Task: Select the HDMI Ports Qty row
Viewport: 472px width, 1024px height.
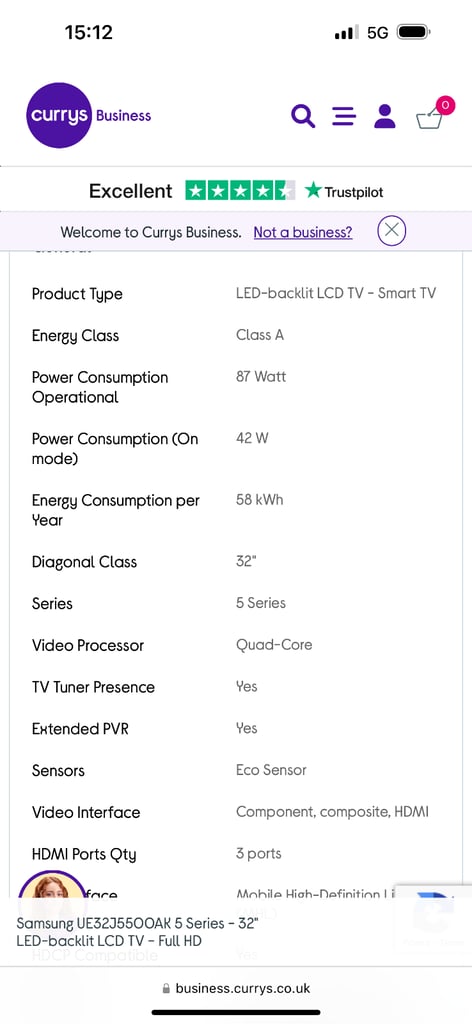Action: tap(236, 854)
